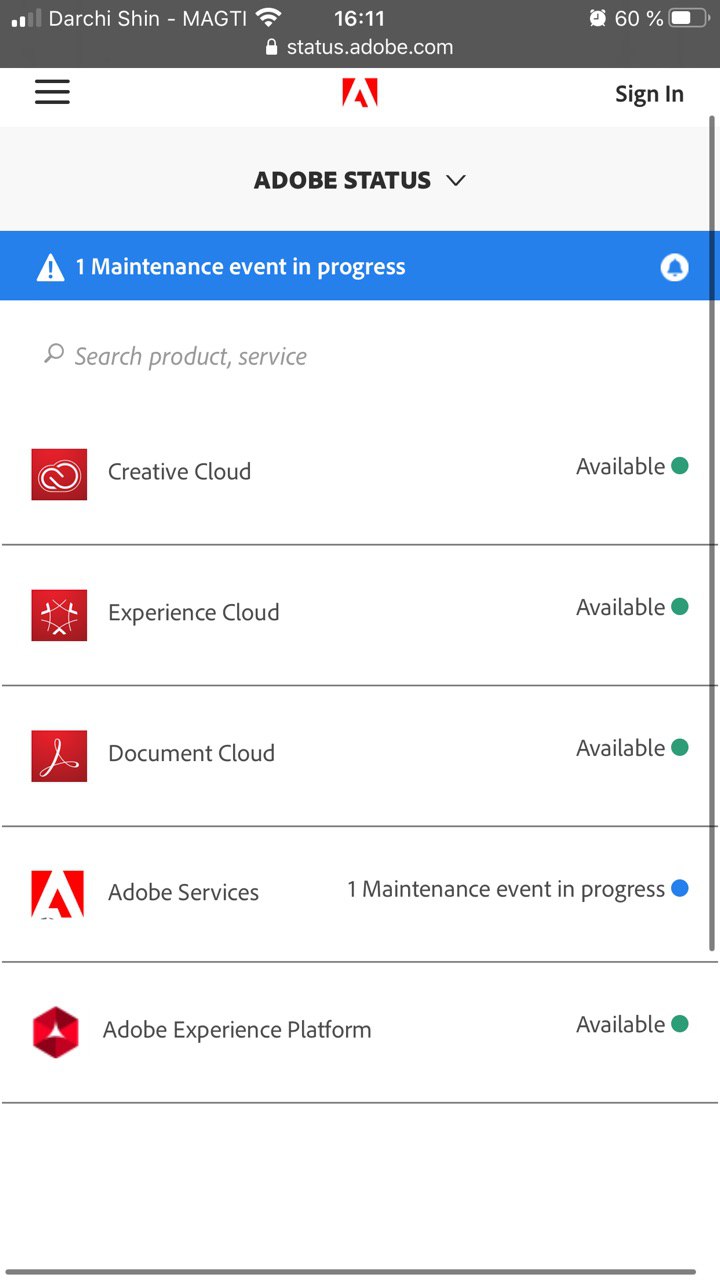Click the search magnifier icon
This screenshot has height=1280, width=720.
point(54,354)
